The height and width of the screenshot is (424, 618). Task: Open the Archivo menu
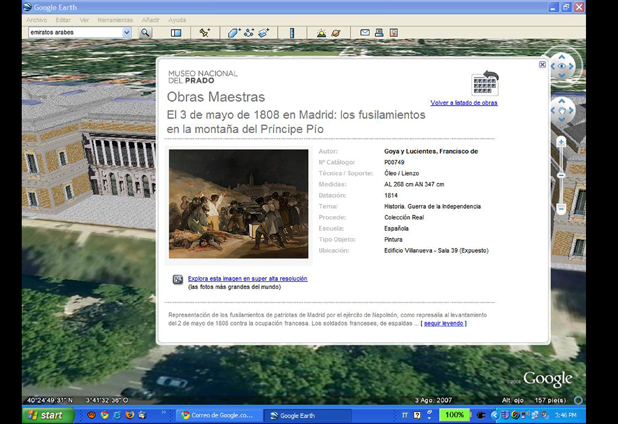[37, 20]
